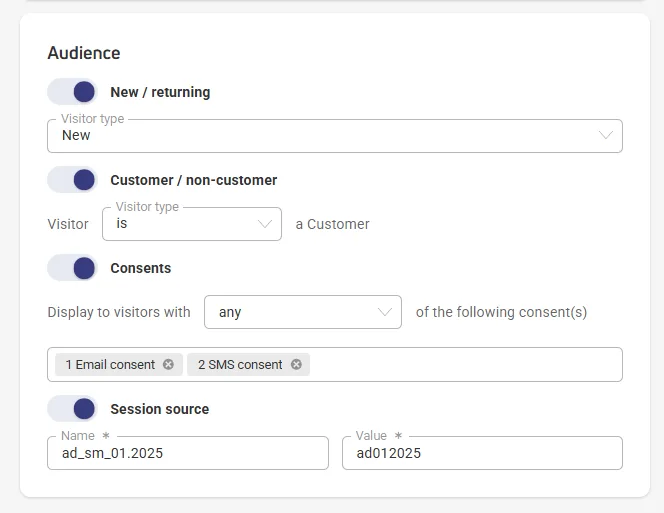Click the chevron beside 'is' value
664x513 pixels.
pyautogui.click(x=265, y=224)
